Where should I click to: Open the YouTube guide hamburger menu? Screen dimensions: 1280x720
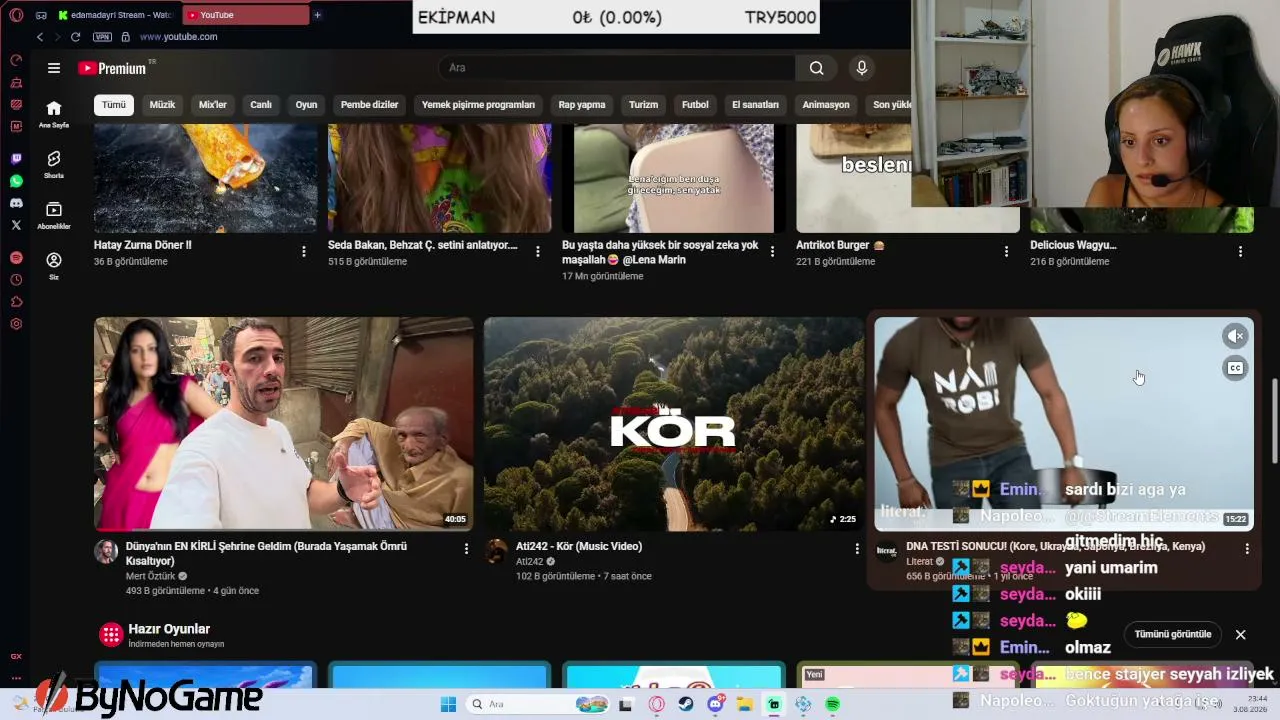click(x=54, y=68)
